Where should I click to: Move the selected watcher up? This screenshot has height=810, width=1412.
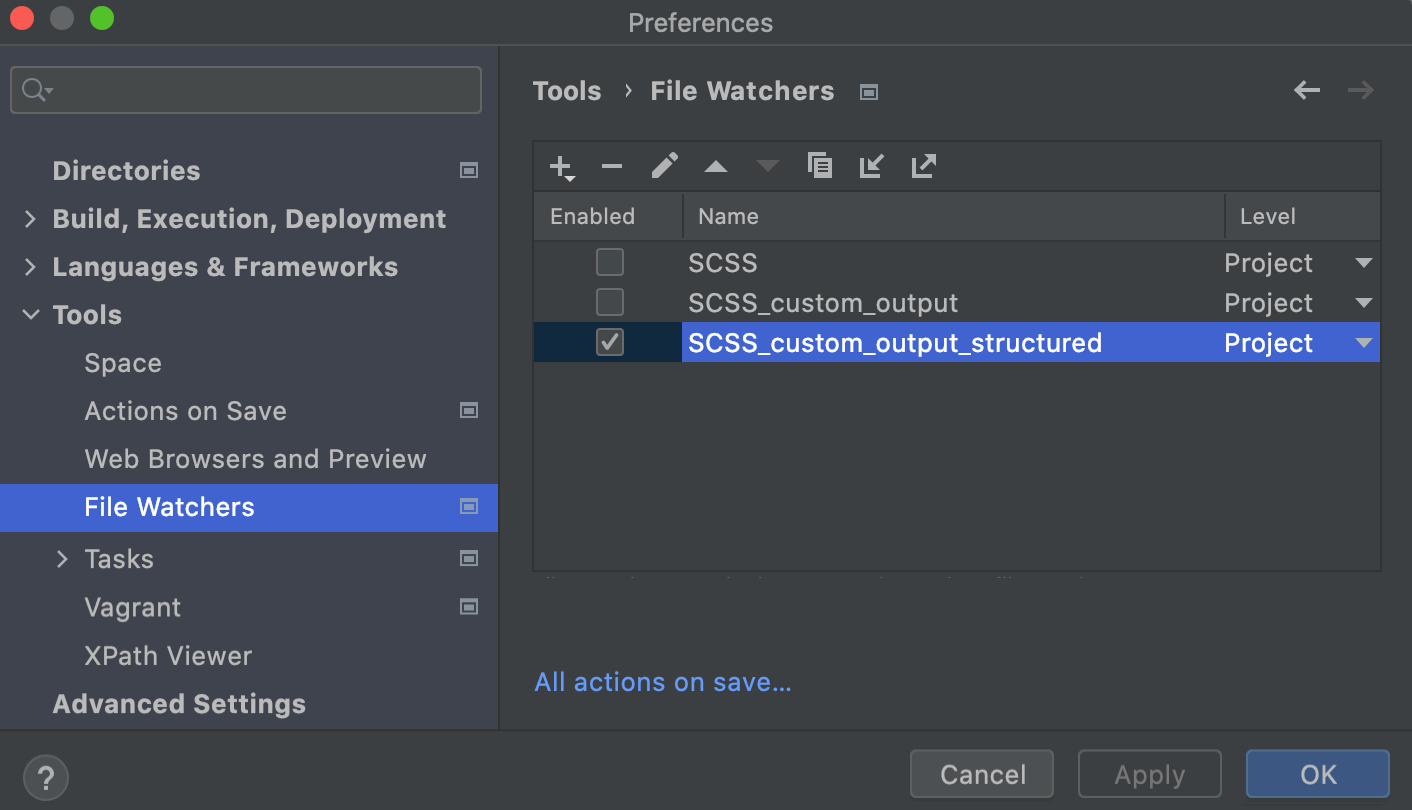pyautogui.click(x=715, y=166)
